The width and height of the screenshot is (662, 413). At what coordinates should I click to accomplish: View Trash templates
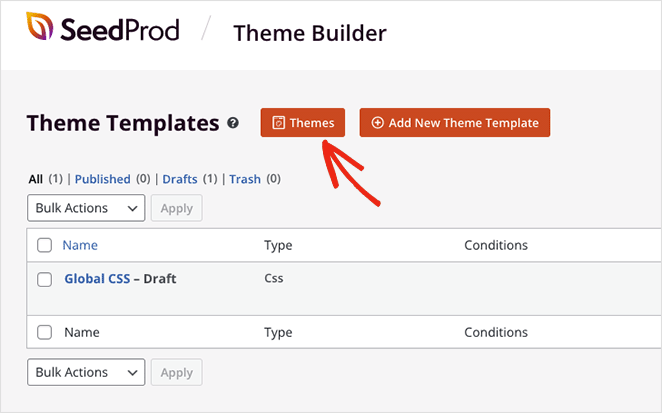[x=245, y=179]
